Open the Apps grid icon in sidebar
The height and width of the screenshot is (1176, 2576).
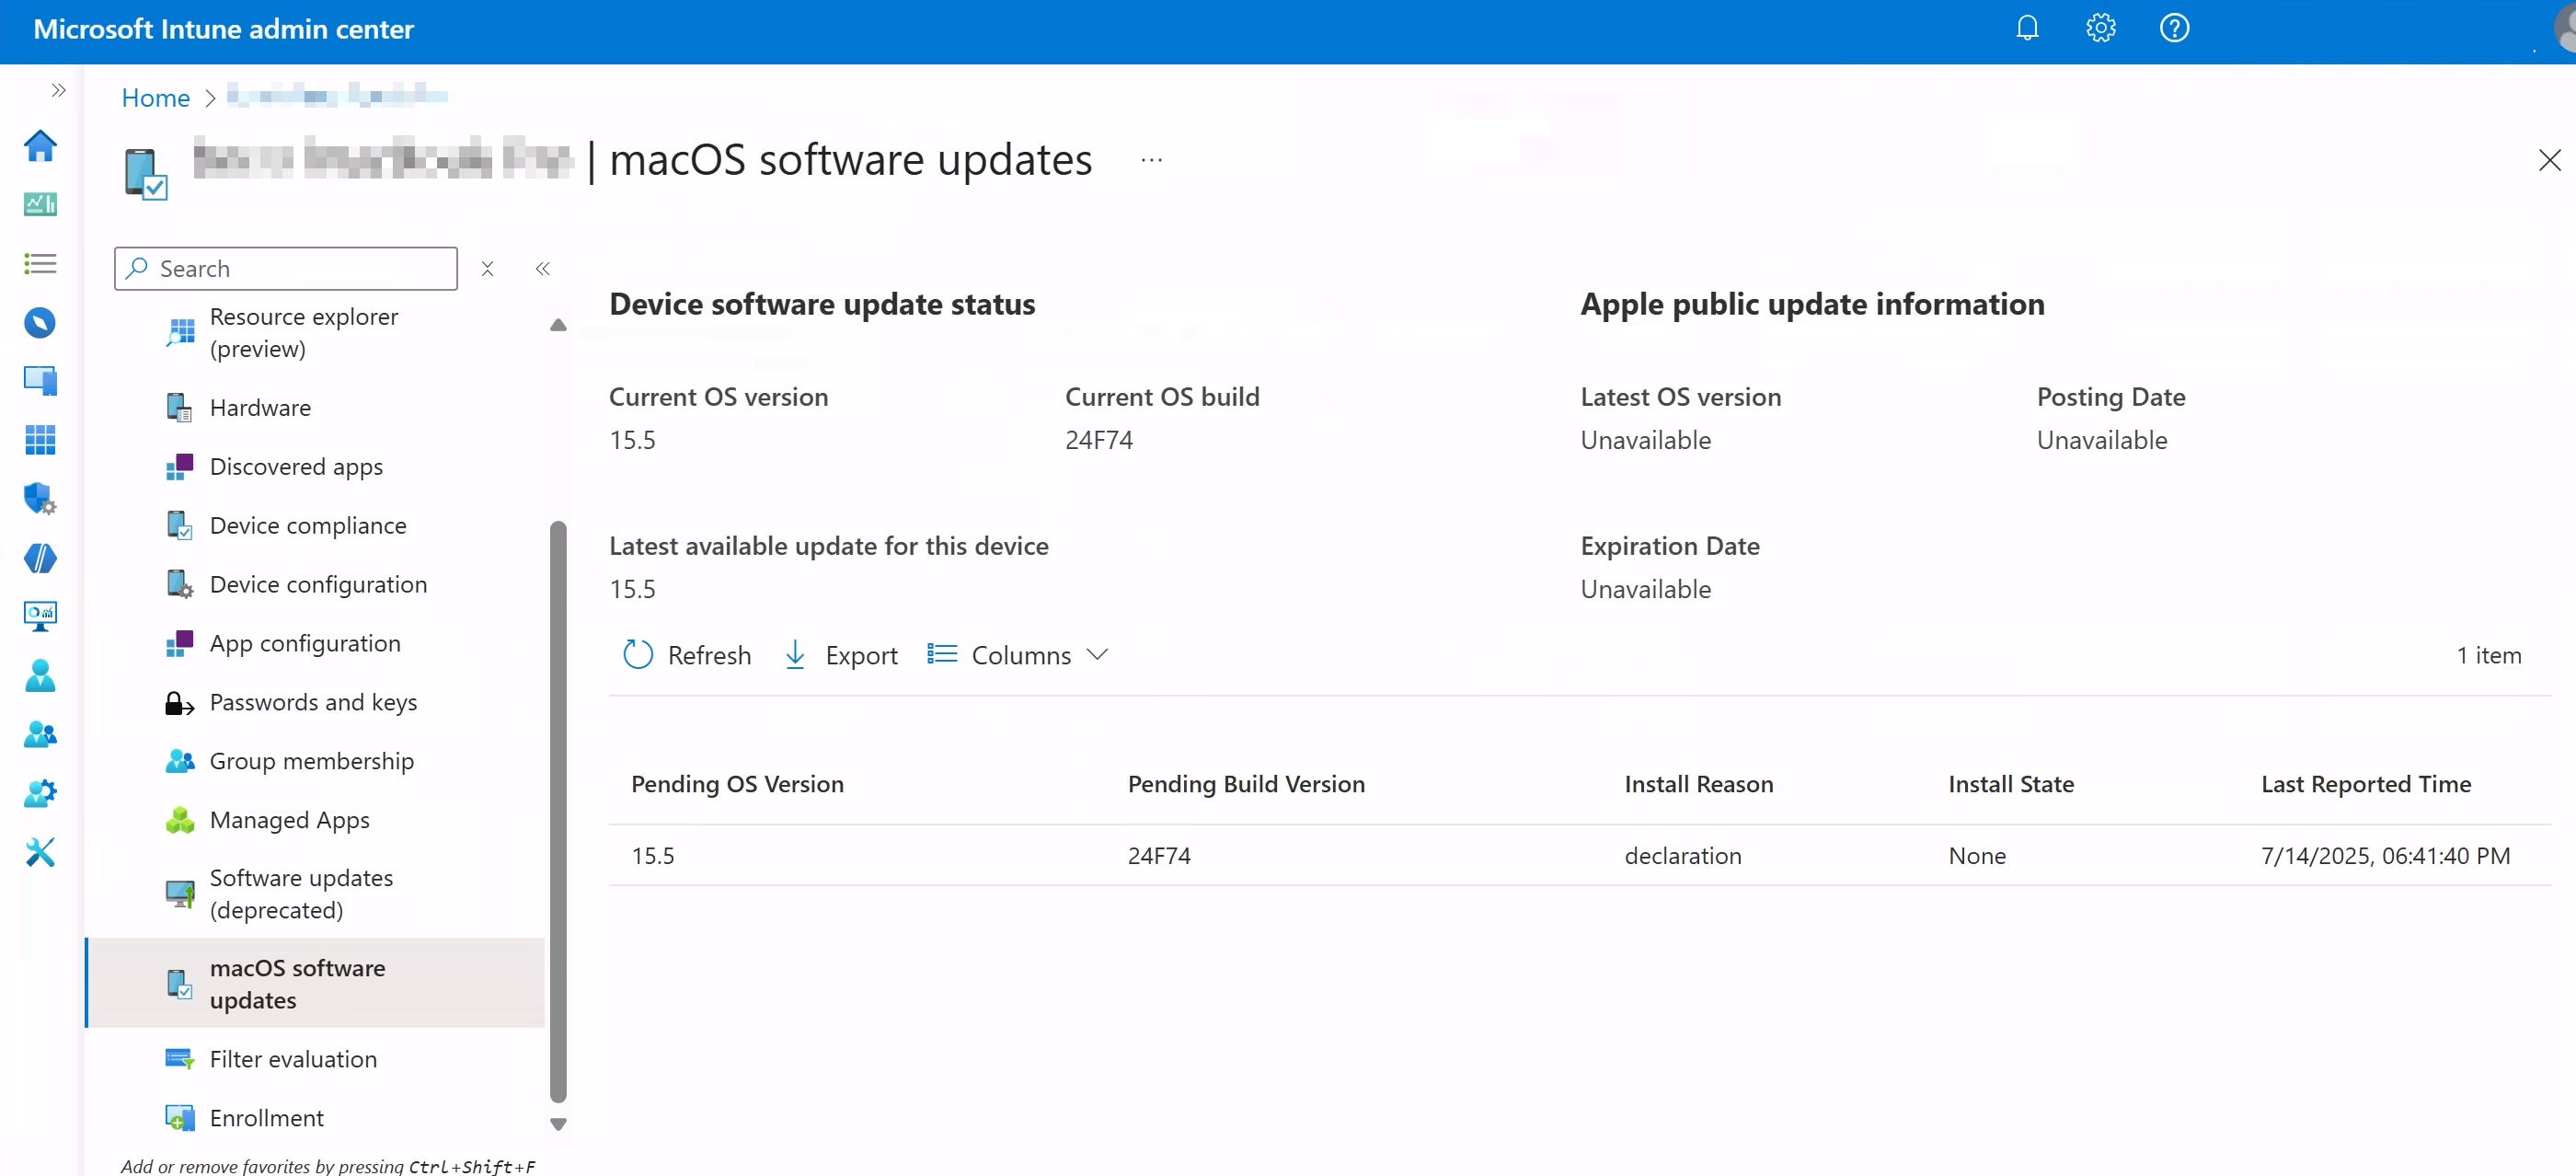coord(40,440)
